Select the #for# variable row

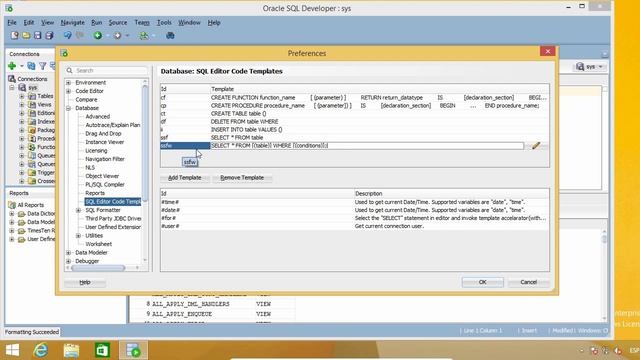pos(354,218)
